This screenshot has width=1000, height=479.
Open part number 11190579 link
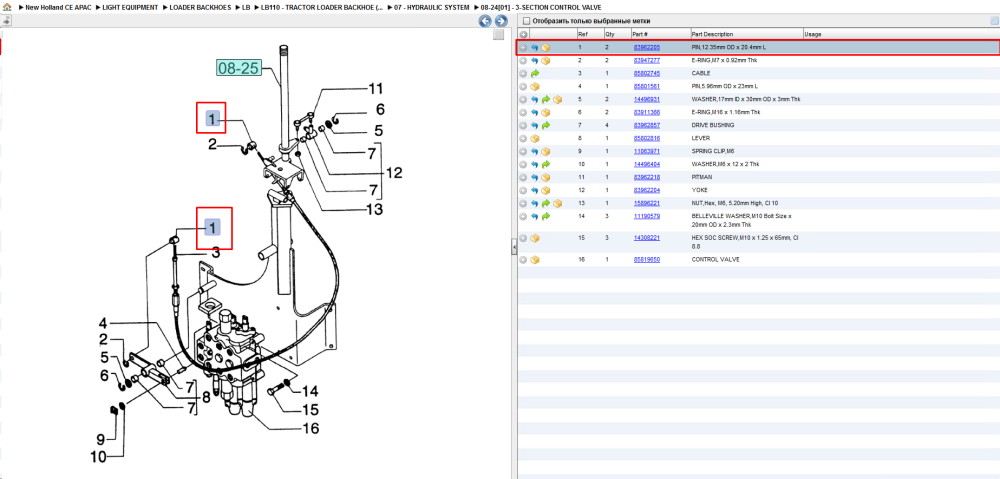(x=647, y=216)
